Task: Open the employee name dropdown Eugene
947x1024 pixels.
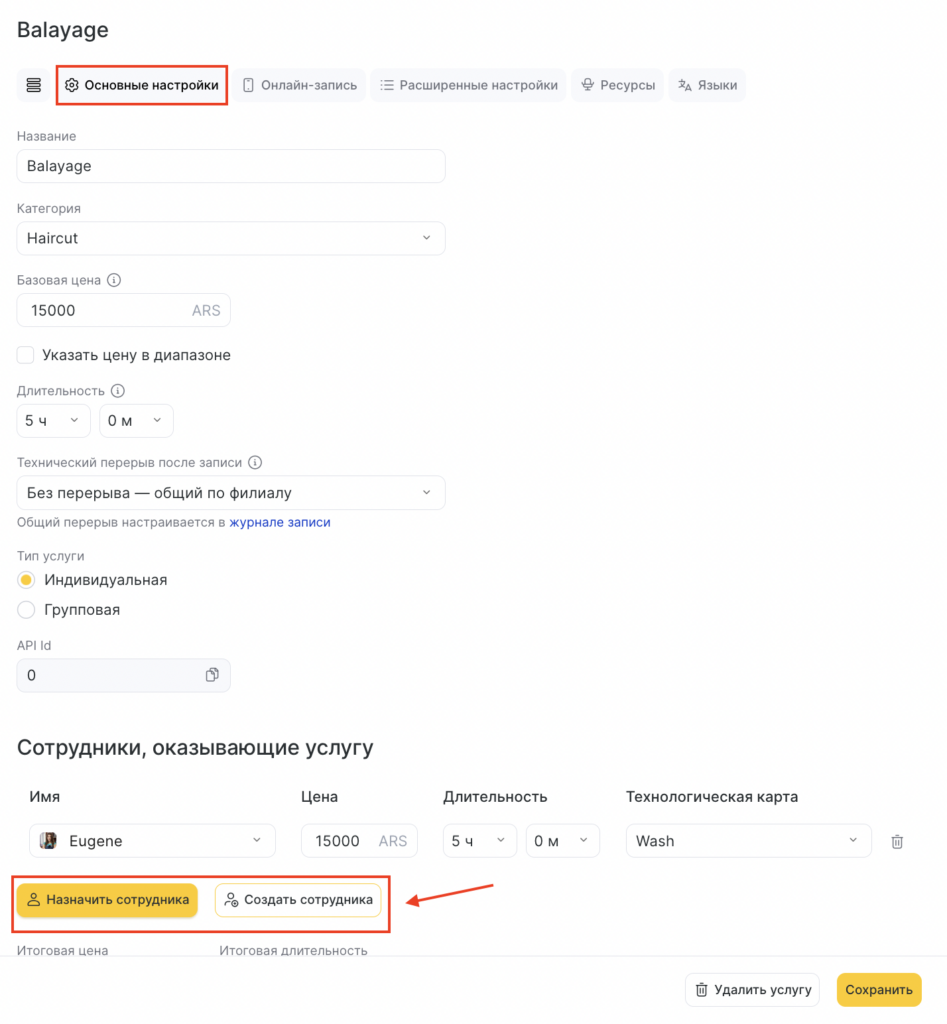Action: (152, 841)
